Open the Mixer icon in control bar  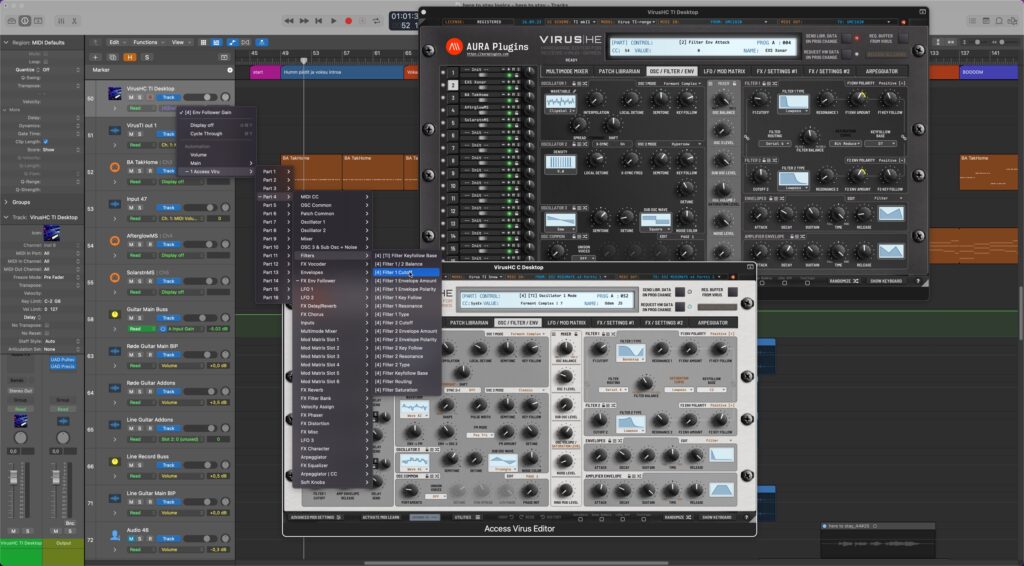click(x=61, y=21)
